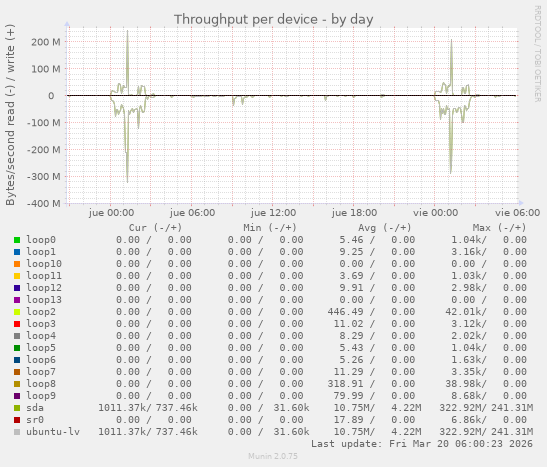Click the sr0 dark red legend swatch

(x=17, y=420)
